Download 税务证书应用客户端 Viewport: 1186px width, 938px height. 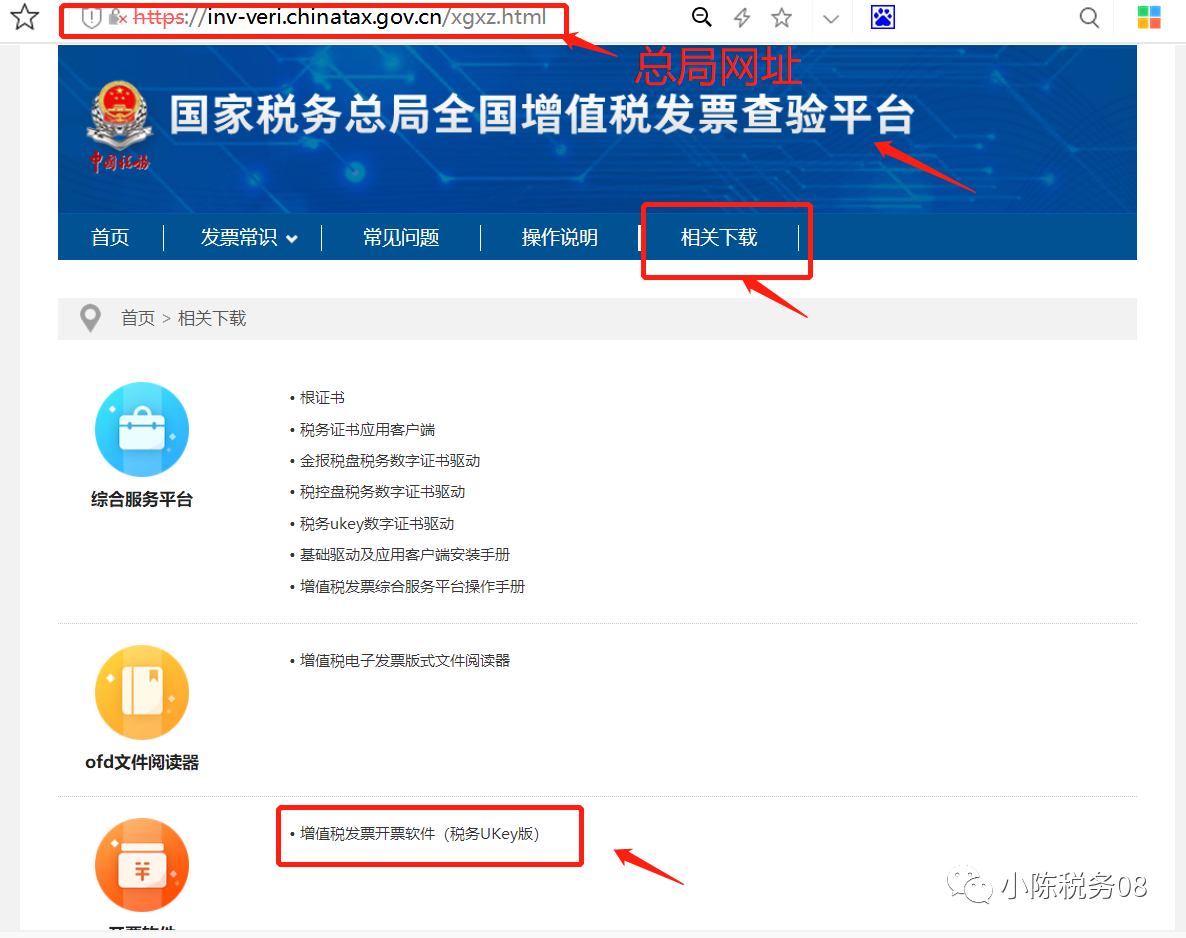pos(368,430)
